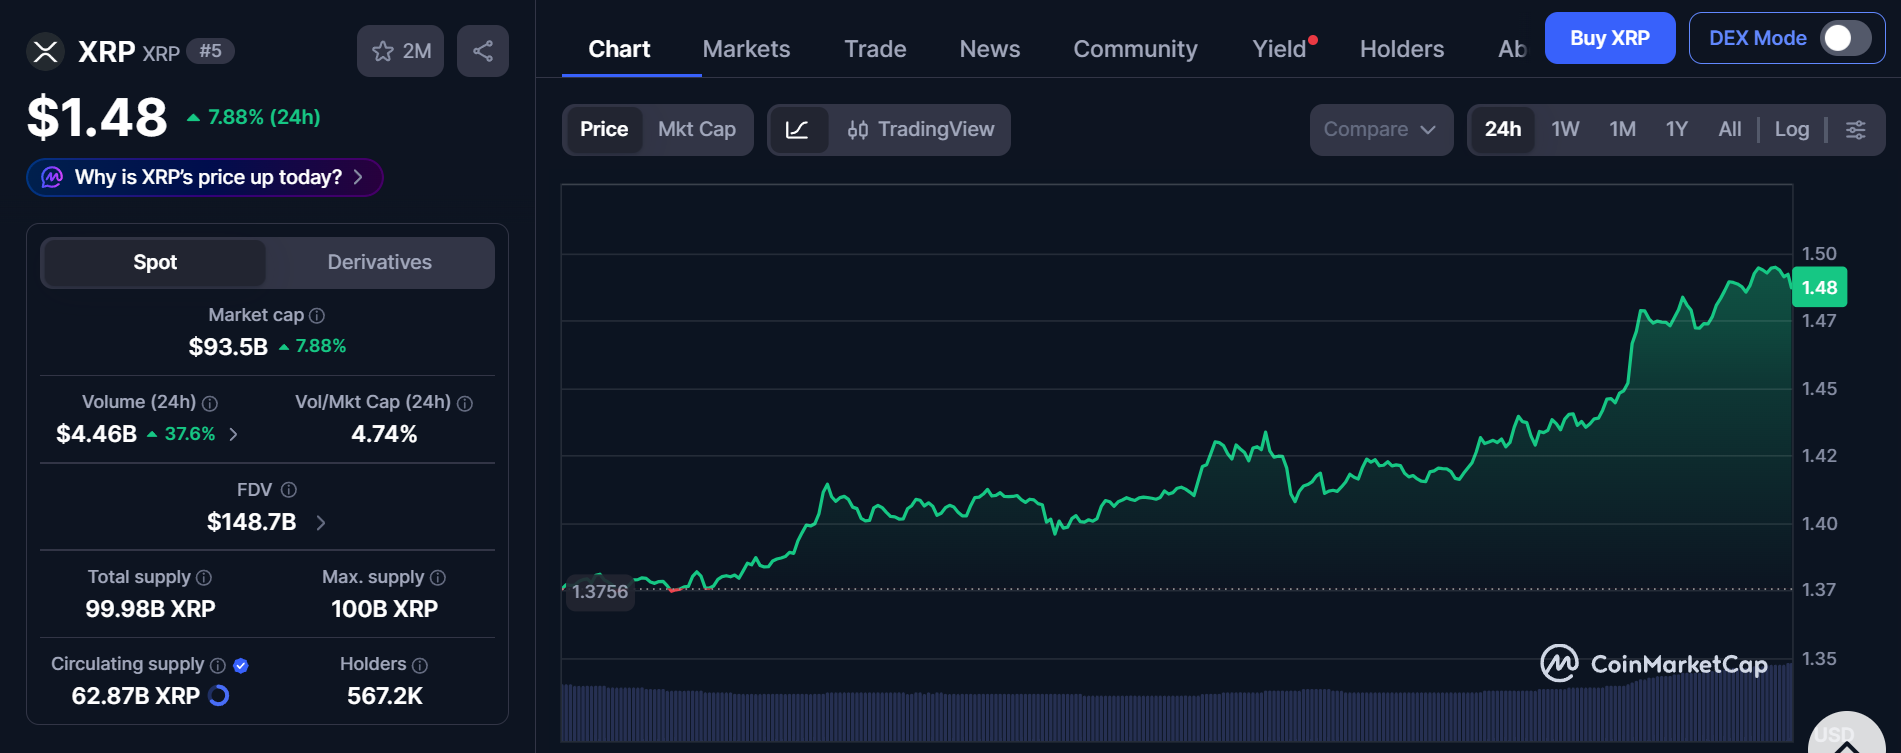Click the 100B XRP max supply
1901x753 pixels.
coord(384,609)
